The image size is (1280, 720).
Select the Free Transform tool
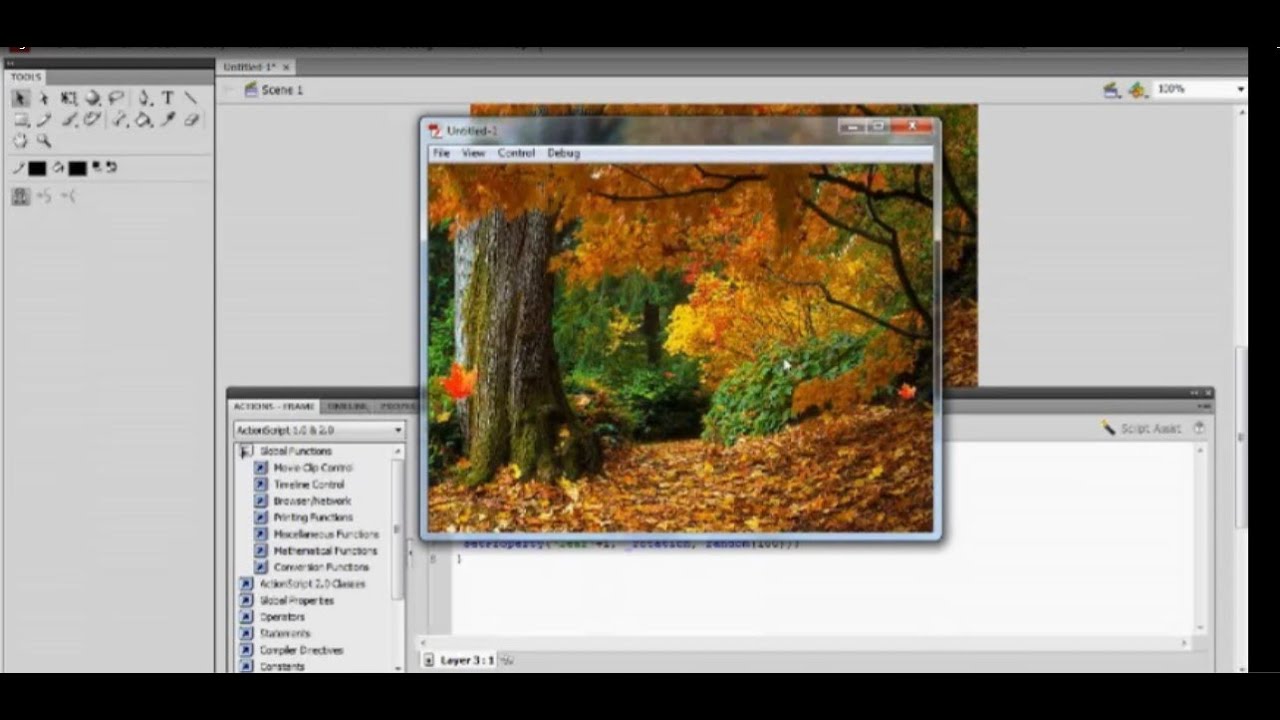coord(68,98)
